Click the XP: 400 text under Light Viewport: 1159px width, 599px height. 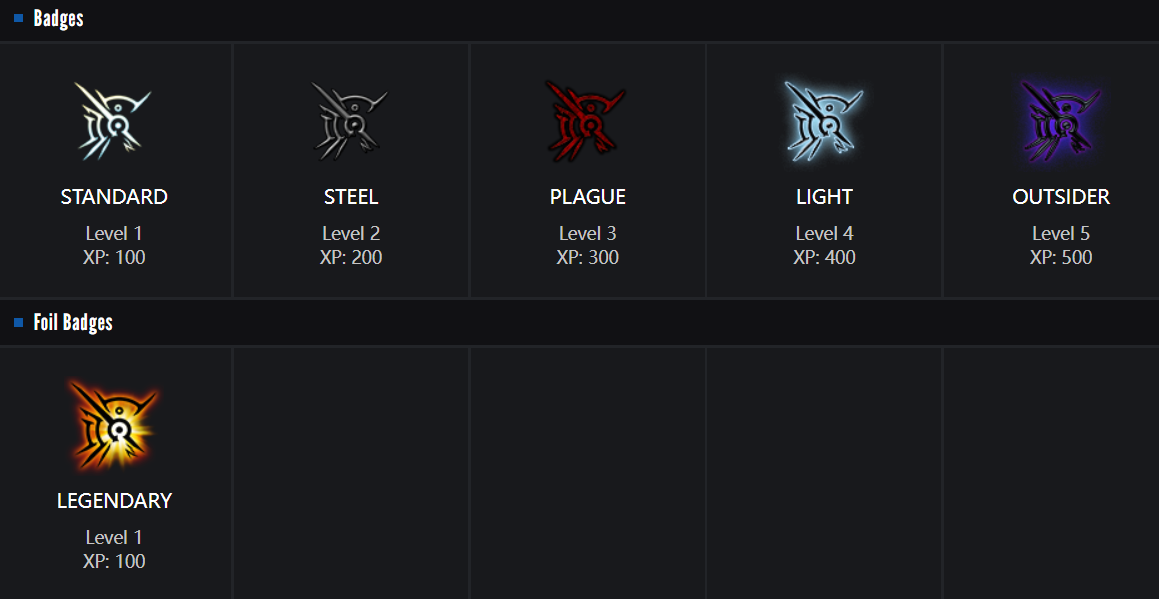click(x=824, y=258)
